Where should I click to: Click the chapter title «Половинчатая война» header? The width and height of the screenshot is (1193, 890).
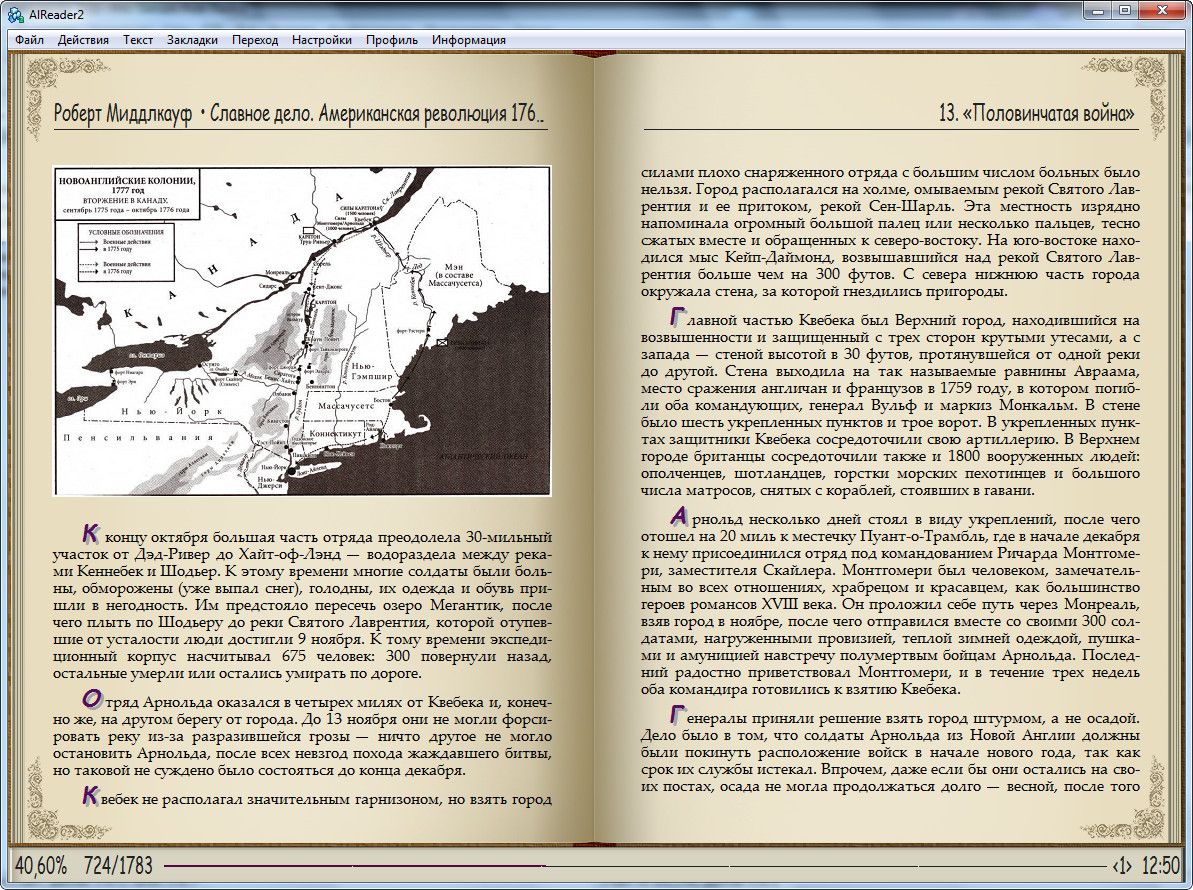tap(1037, 113)
